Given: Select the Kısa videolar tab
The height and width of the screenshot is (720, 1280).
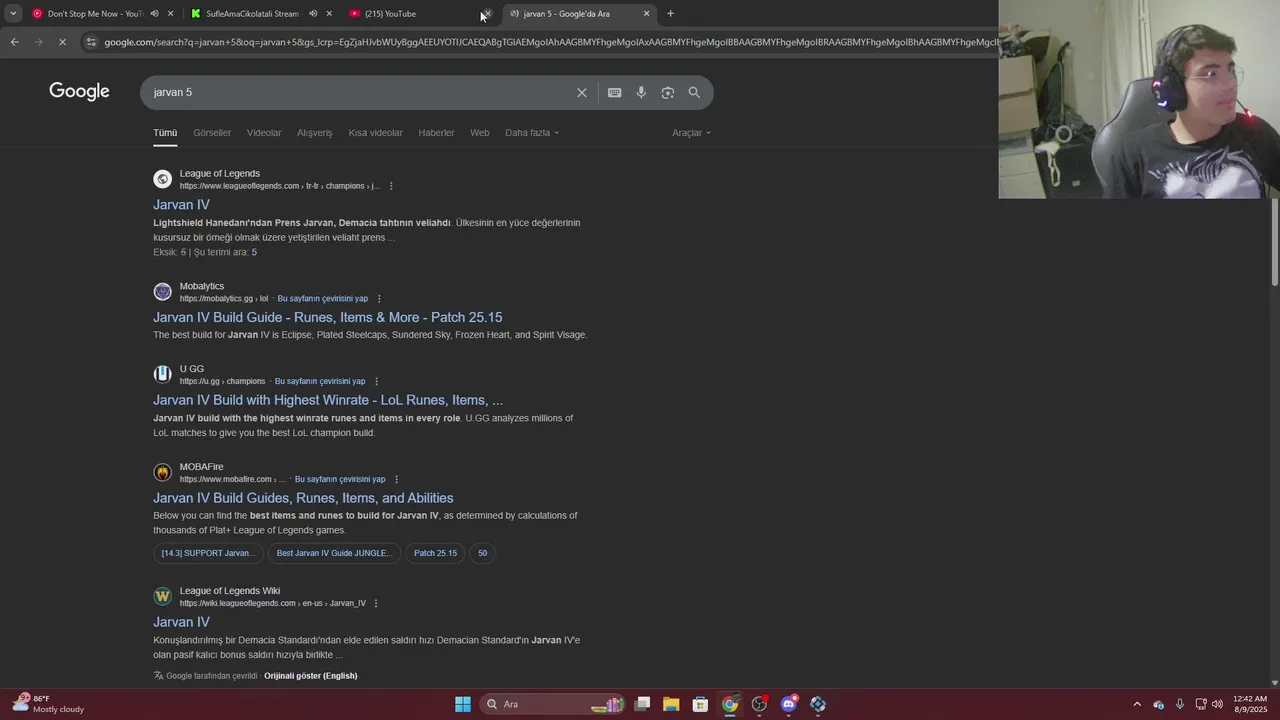Looking at the screenshot, I should [x=375, y=132].
